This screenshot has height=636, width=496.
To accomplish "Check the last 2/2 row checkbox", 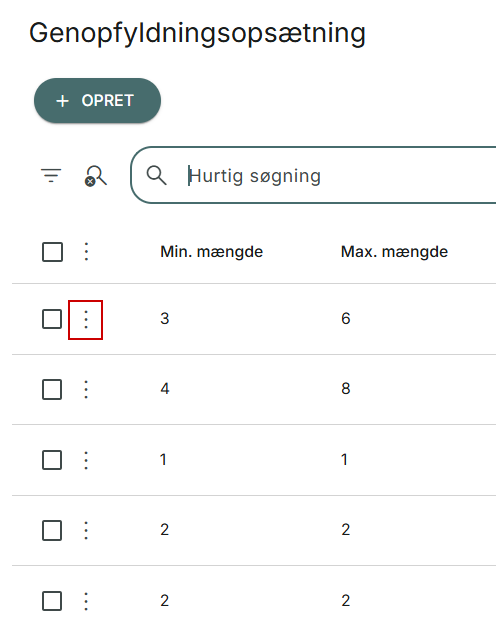I will 52,601.
